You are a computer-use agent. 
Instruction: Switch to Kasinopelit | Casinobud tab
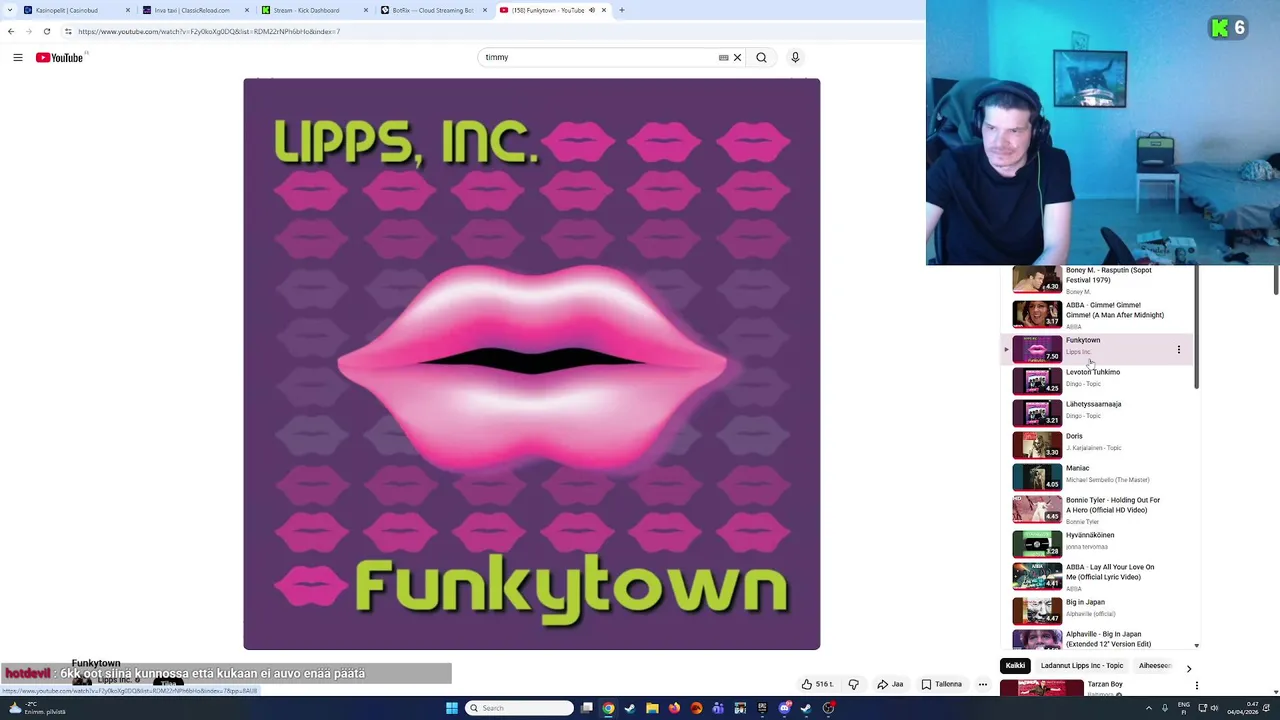coord(75,10)
